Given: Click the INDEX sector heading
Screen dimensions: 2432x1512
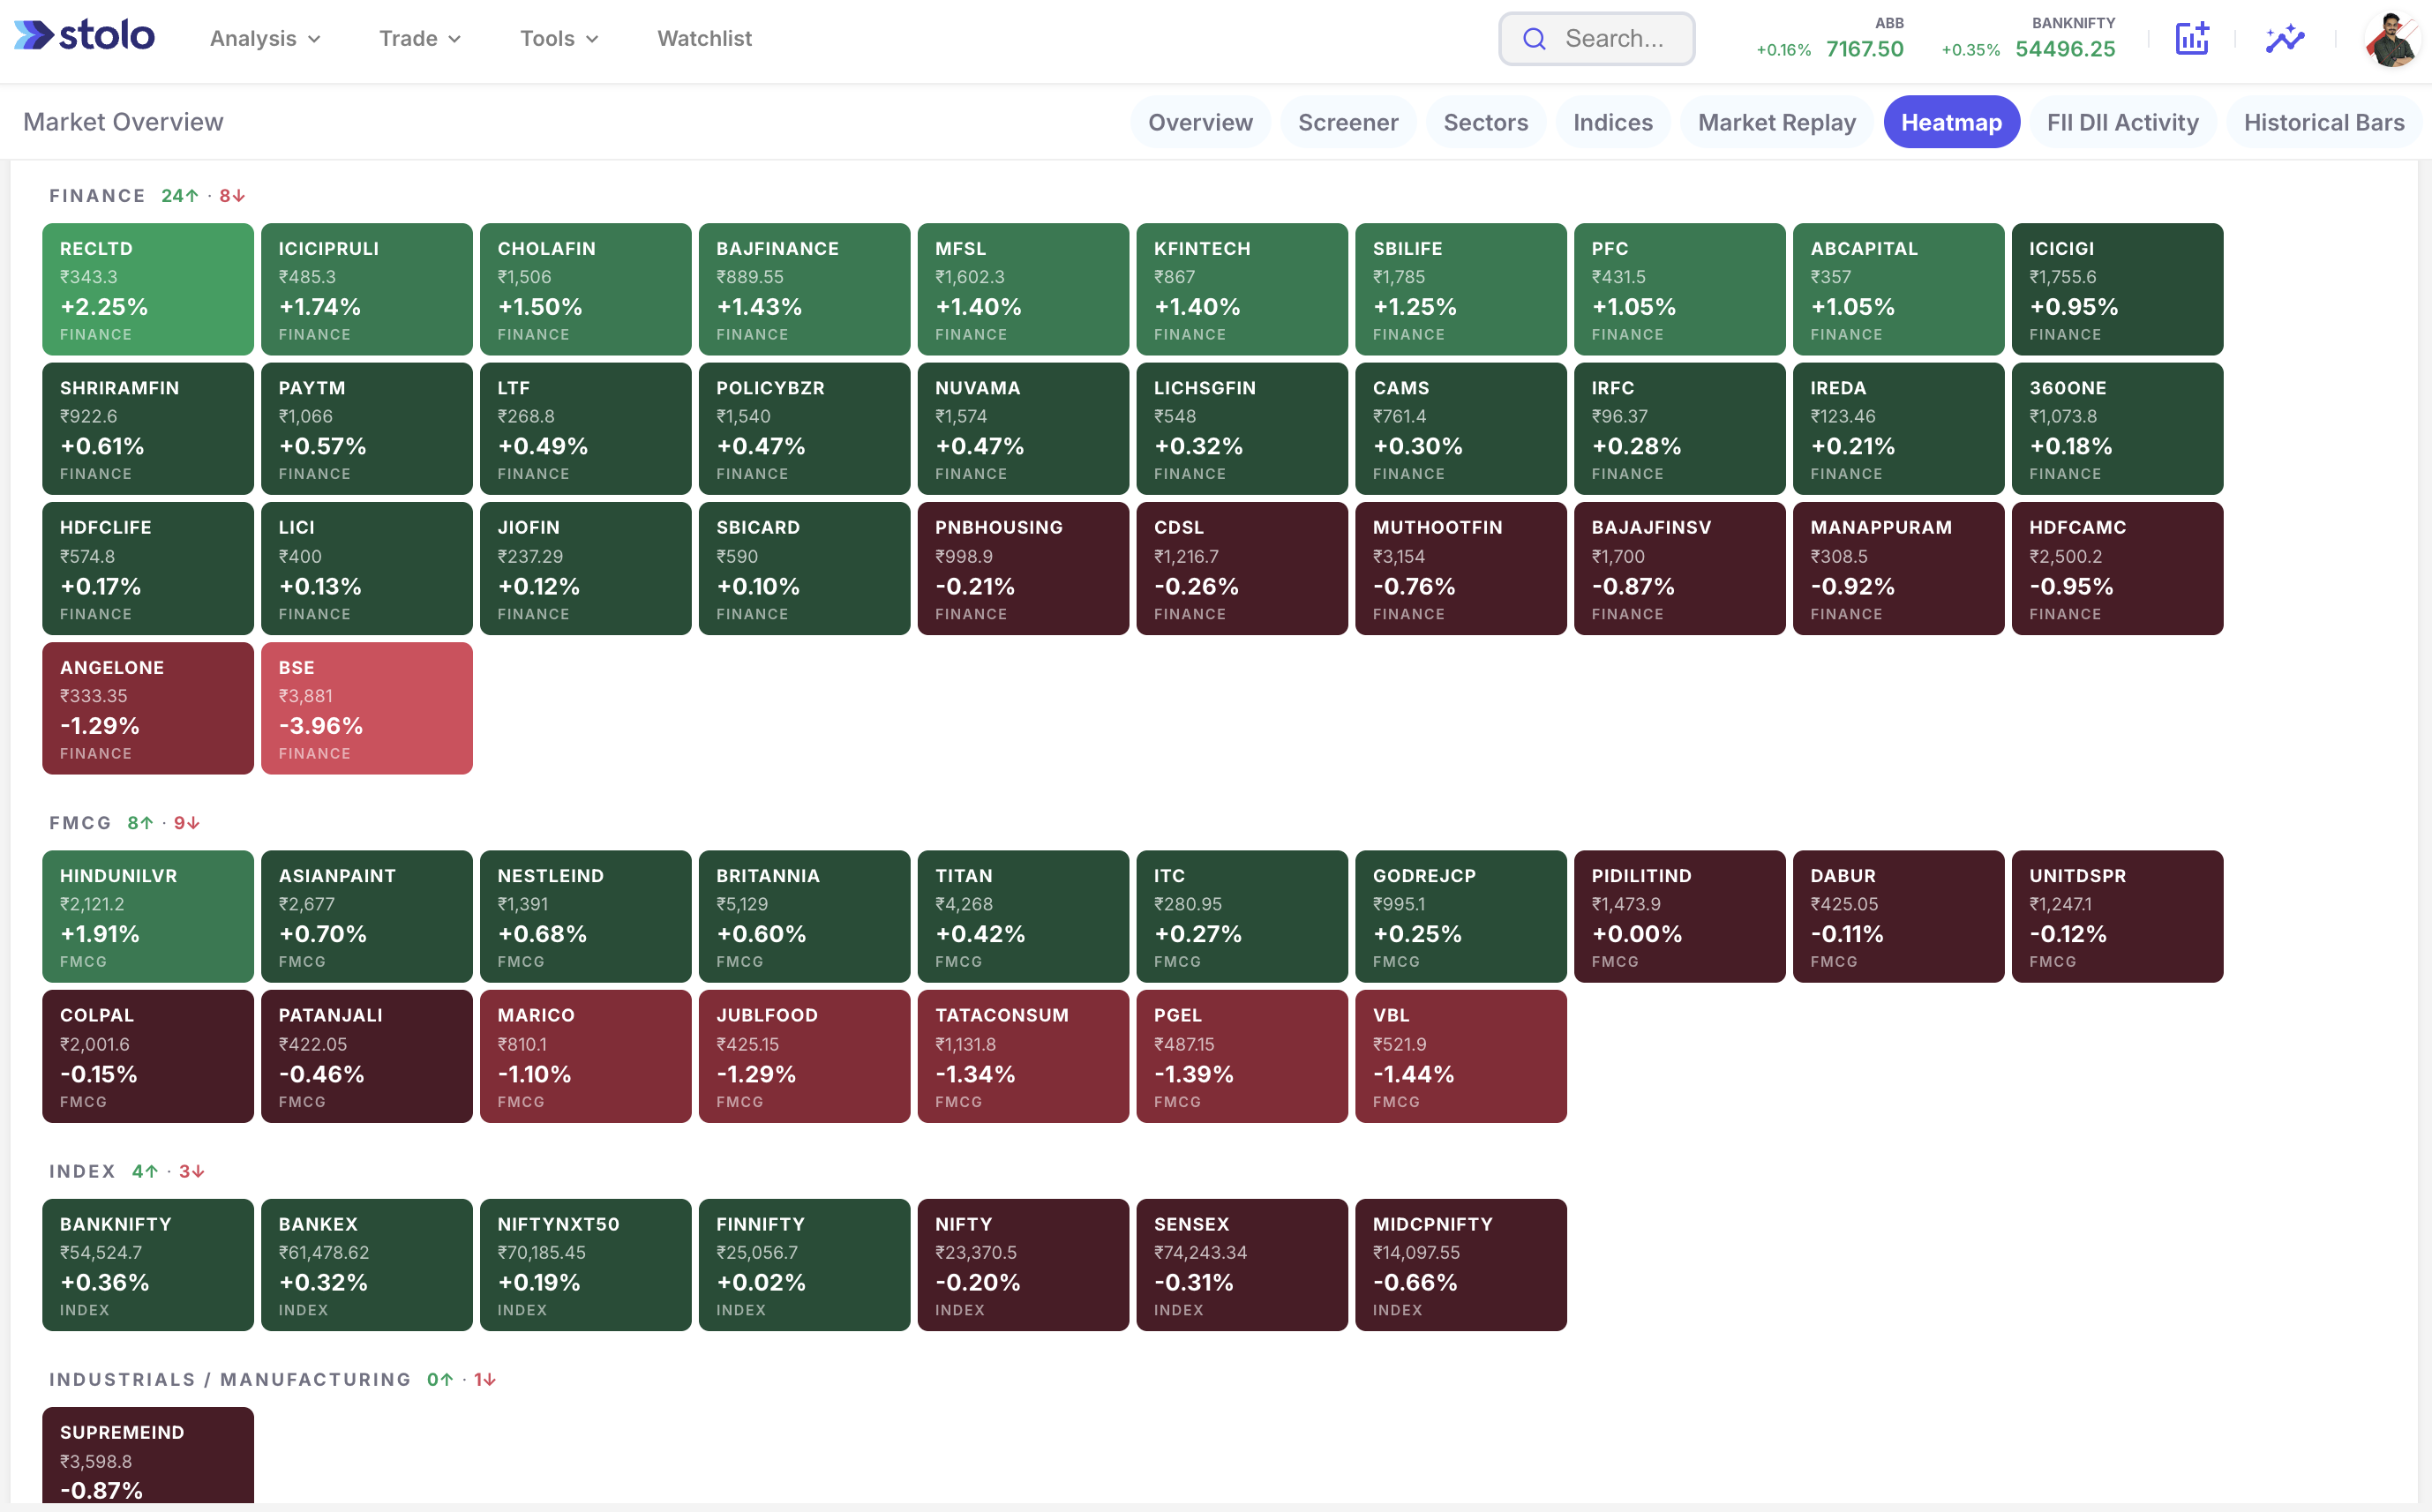Looking at the screenshot, I should [x=82, y=1171].
